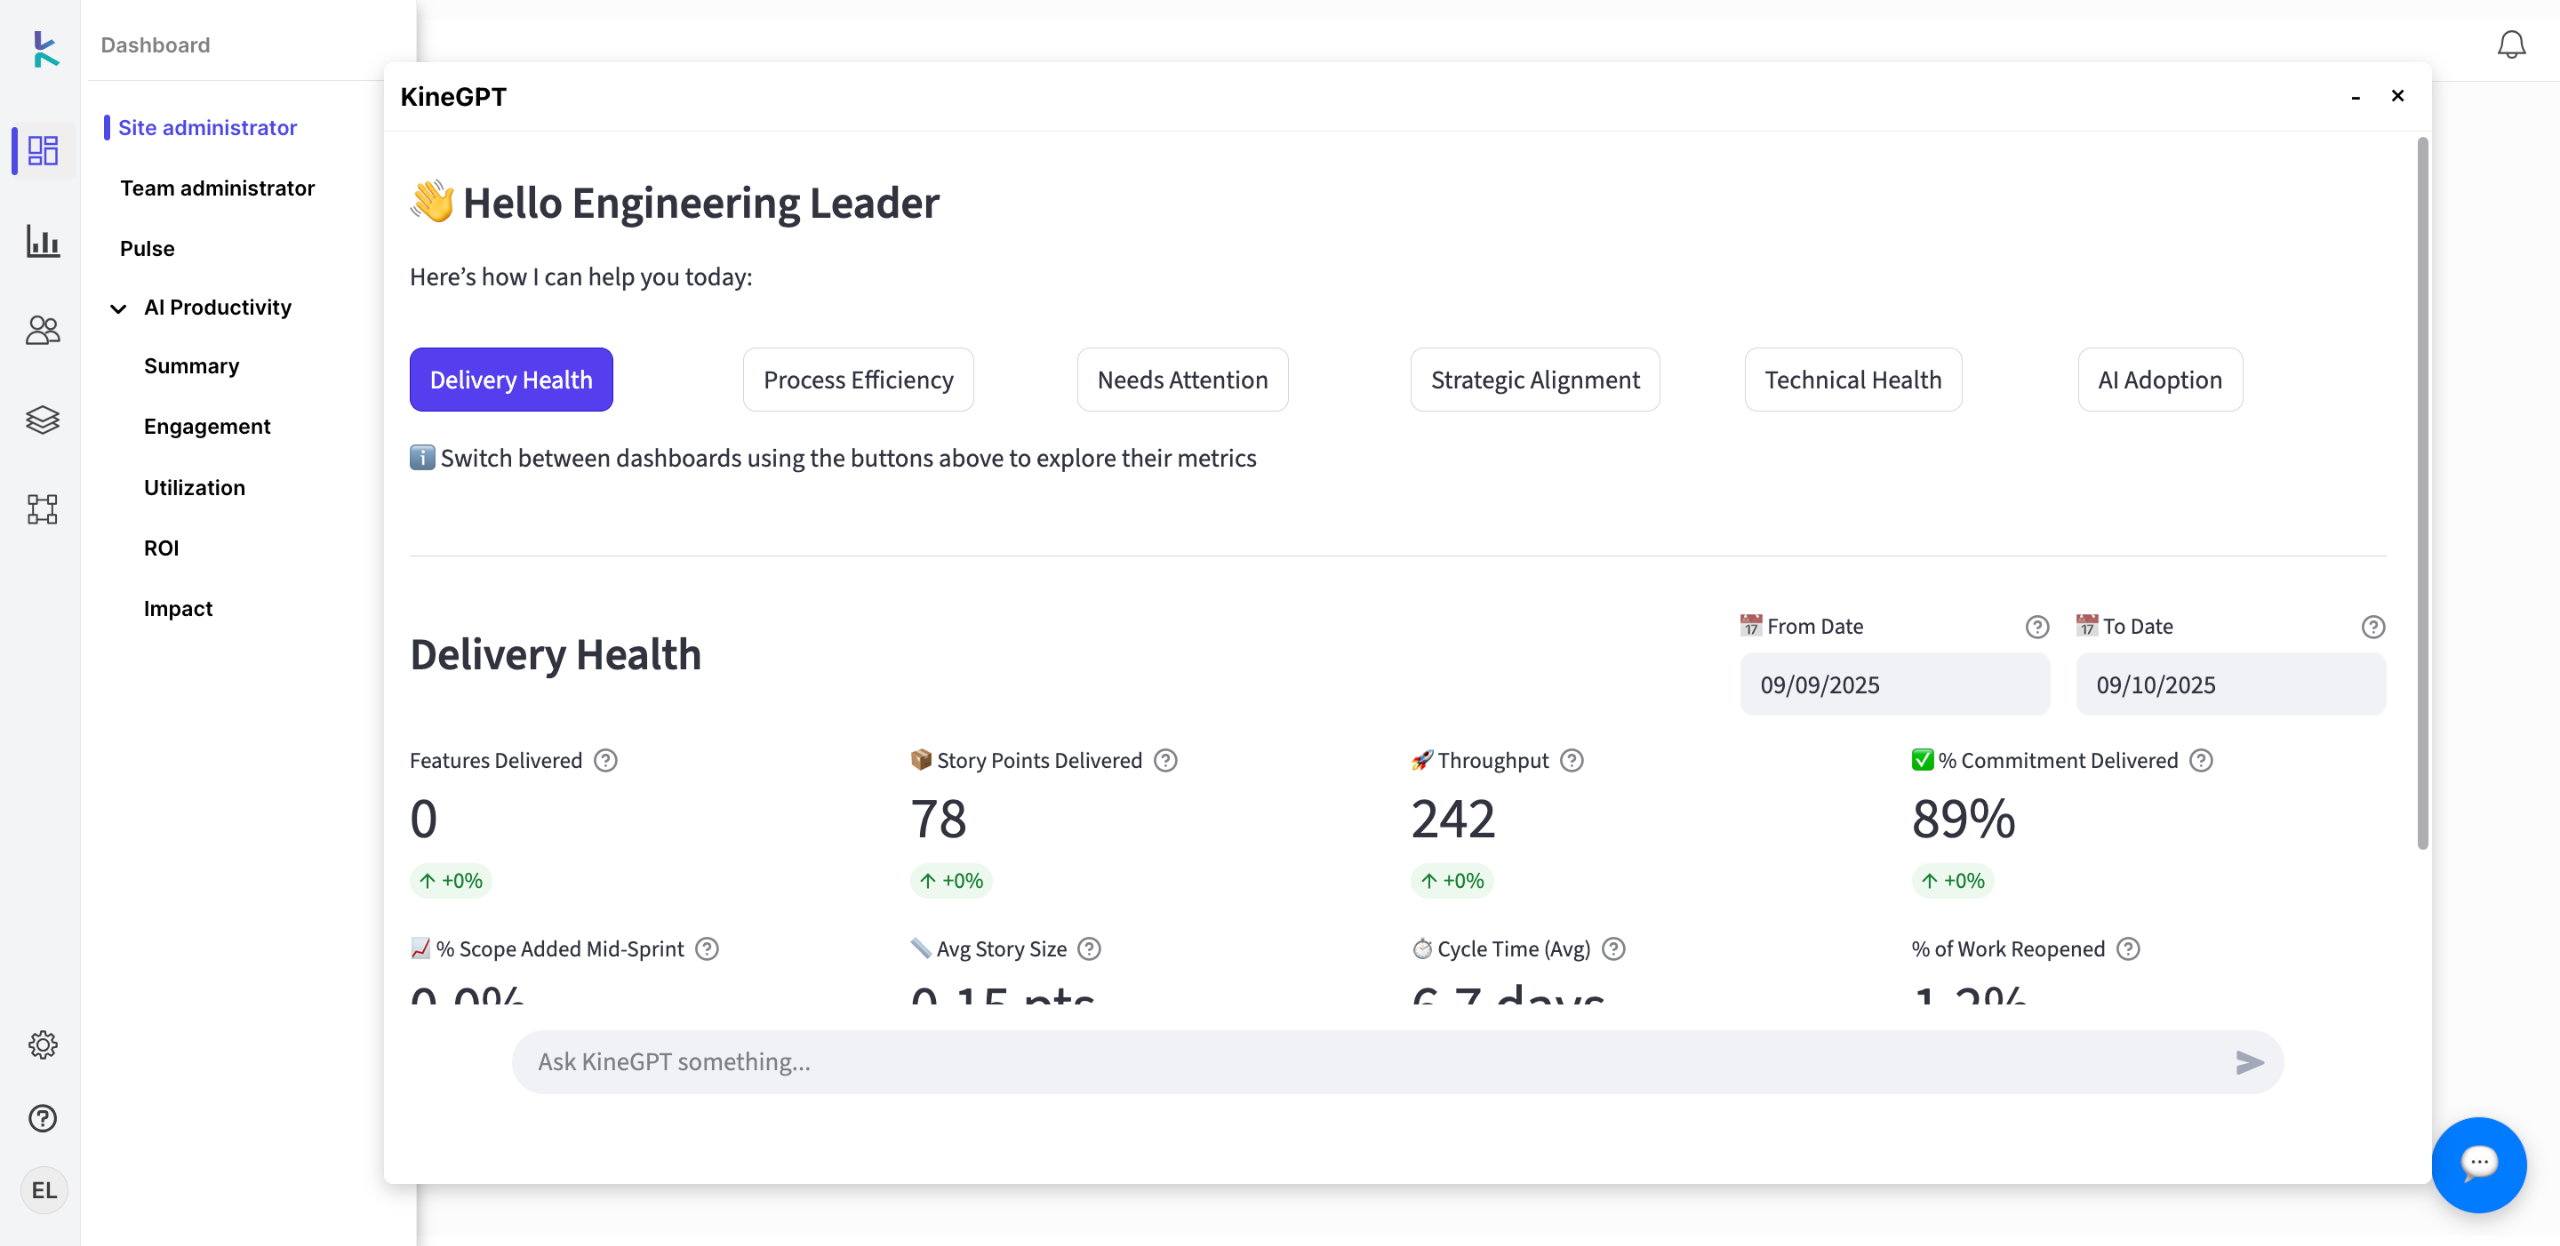Open the workflow nodes sidebar icon
Screen dimensions: 2560x1246
pos(42,509)
